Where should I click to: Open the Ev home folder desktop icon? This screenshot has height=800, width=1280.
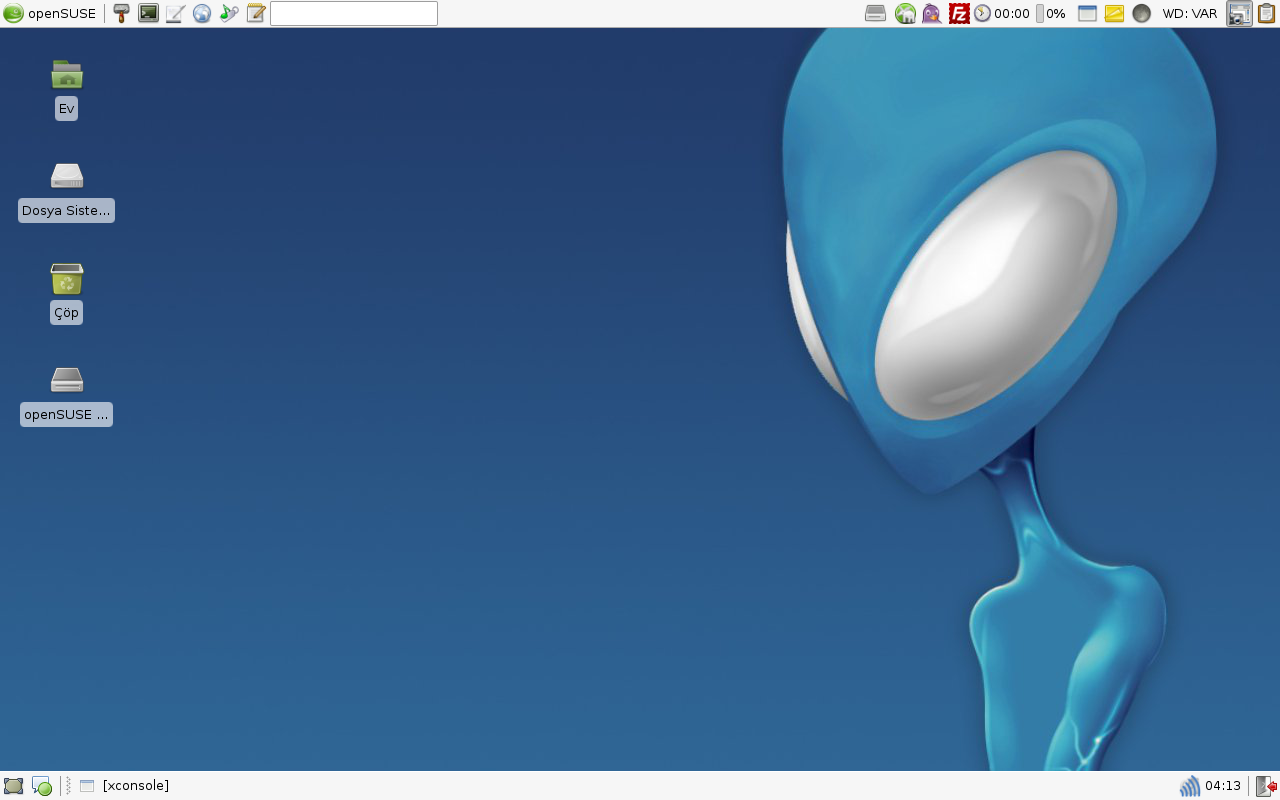click(x=66, y=88)
